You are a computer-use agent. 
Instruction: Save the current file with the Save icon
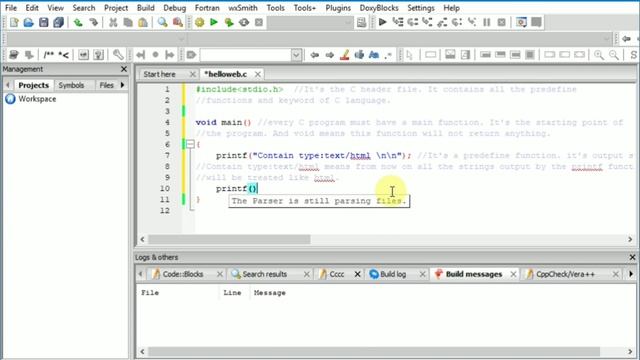(44, 22)
